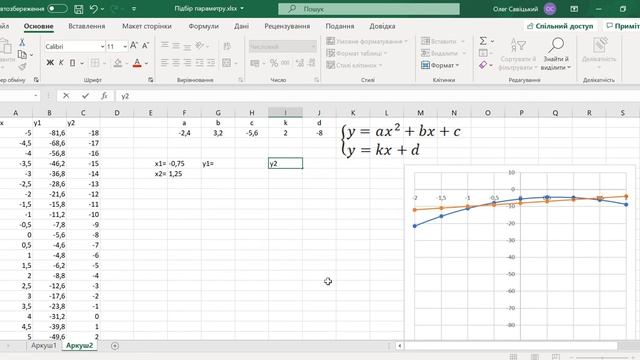Open the Font group dialog launcher
The width and height of the screenshot is (640, 360).
(151, 80)
